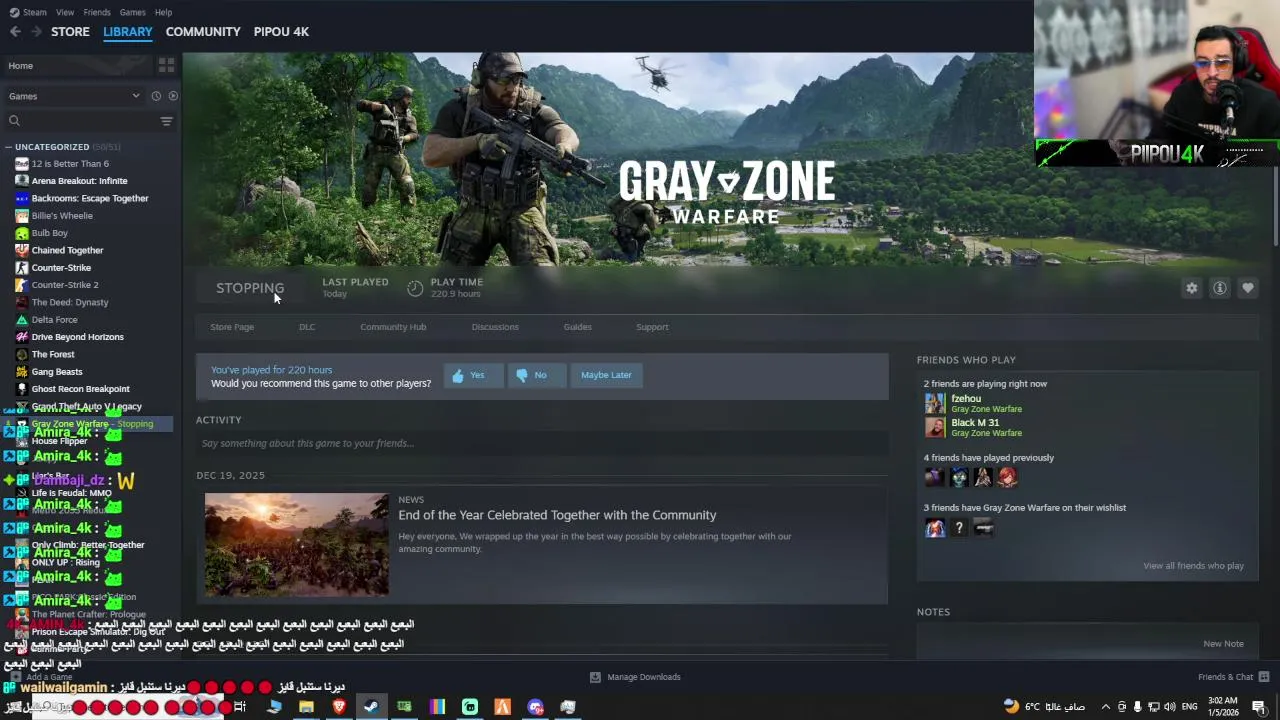Click the thumbs-down No recommendation button
The height and width of the screenshot is (720, 1280).
[536, 375]
